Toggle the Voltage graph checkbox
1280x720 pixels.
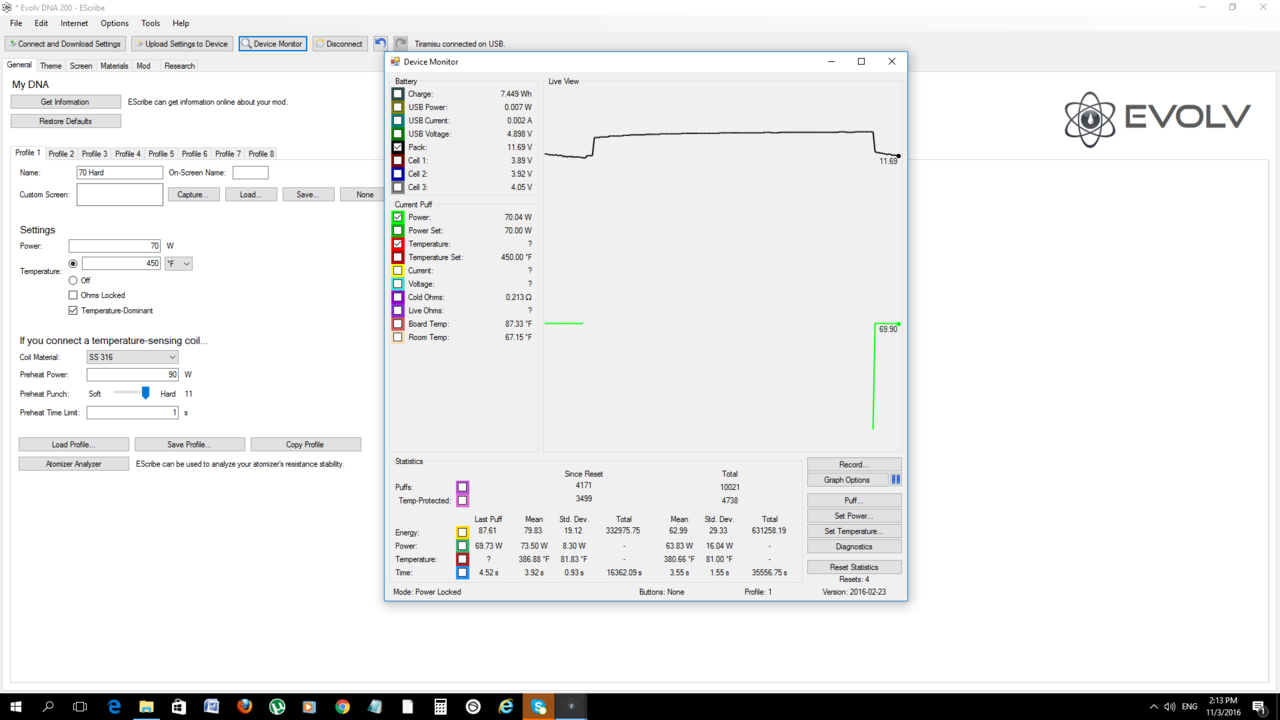(398, 284)
